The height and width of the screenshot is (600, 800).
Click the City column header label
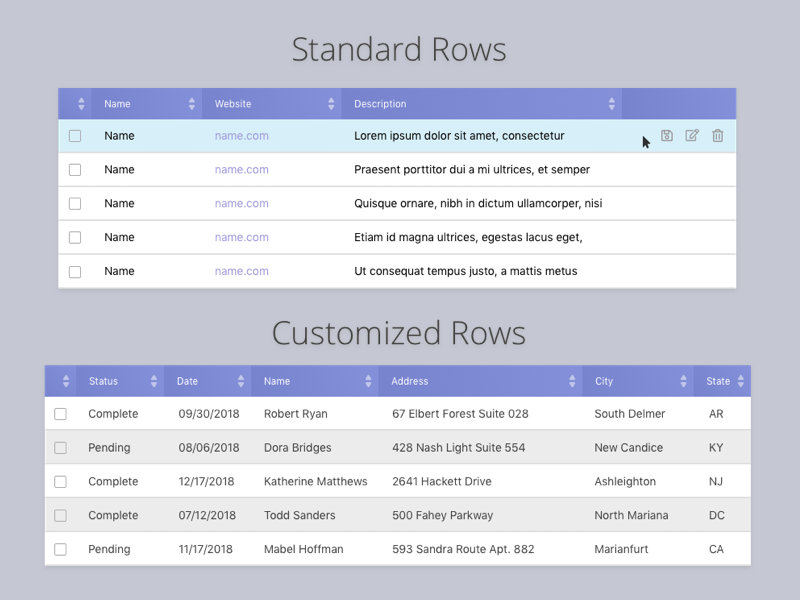[604, 381]
